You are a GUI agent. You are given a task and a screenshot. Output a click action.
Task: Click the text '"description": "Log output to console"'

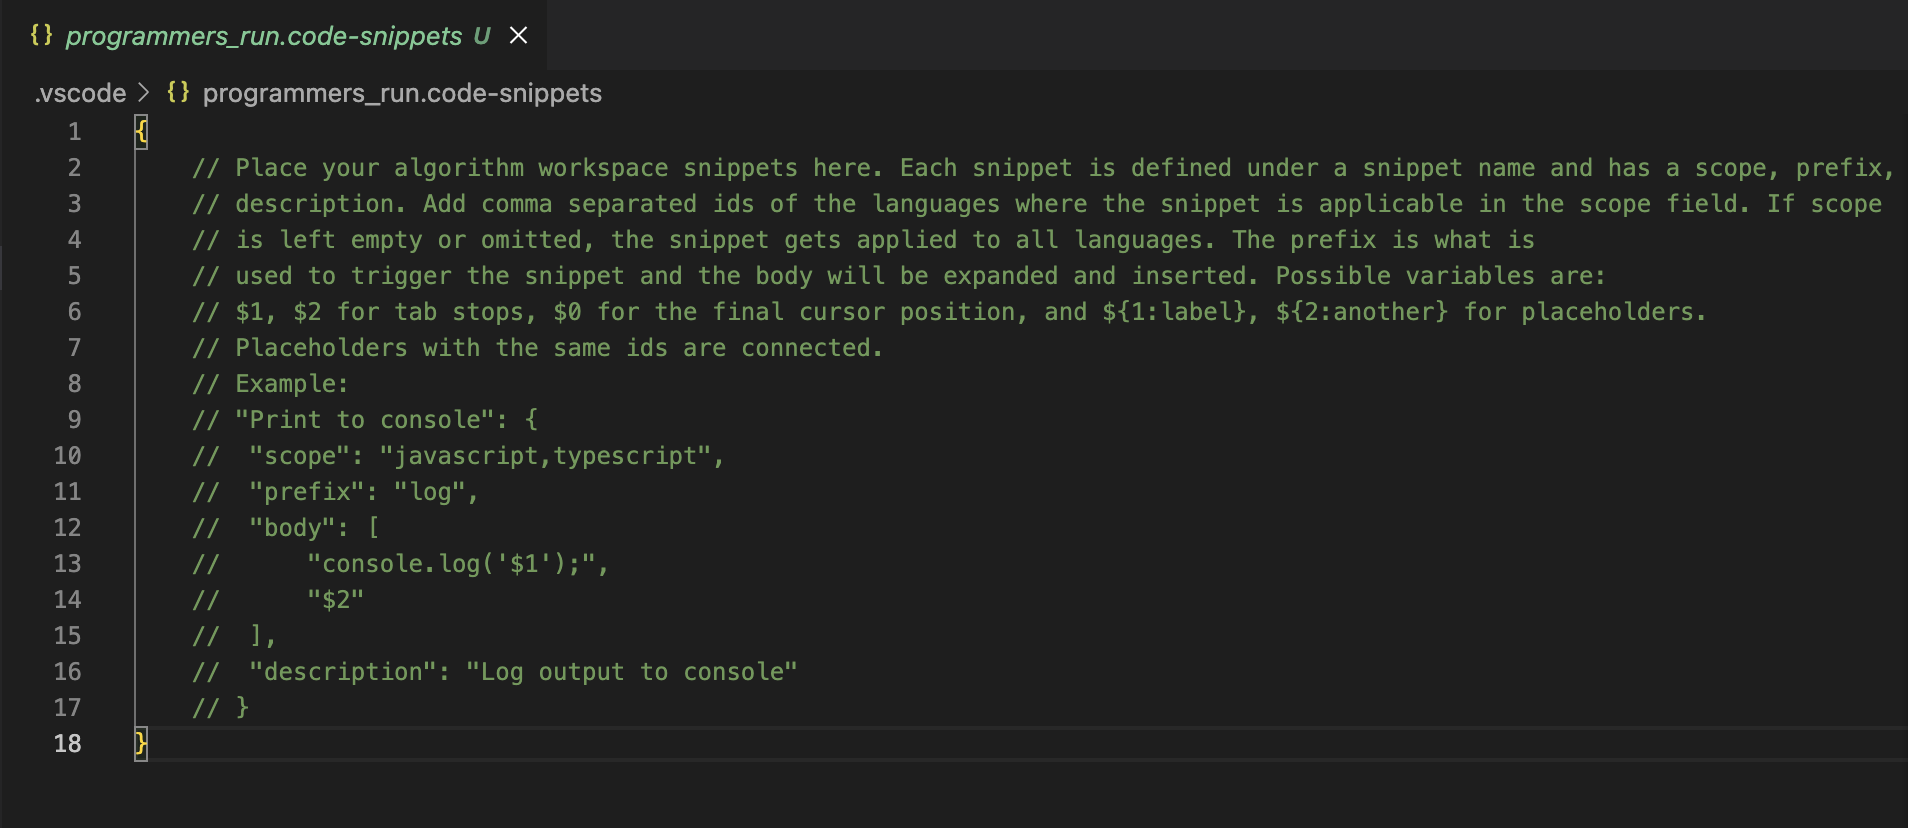[523, 672]
